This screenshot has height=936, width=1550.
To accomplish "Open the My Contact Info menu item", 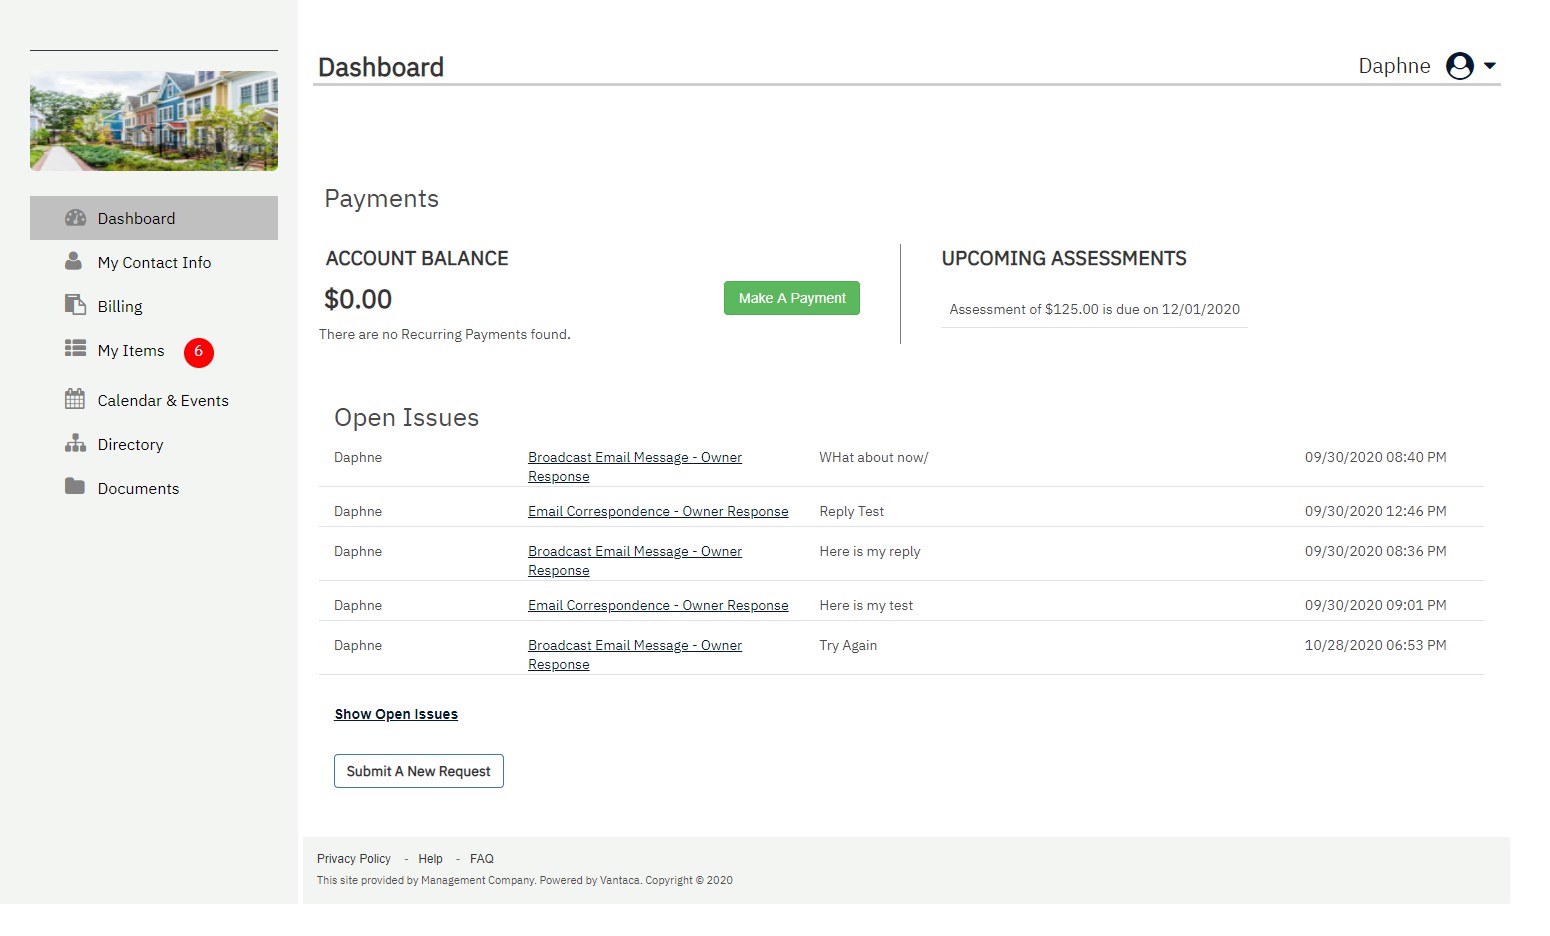I will 154,262.
